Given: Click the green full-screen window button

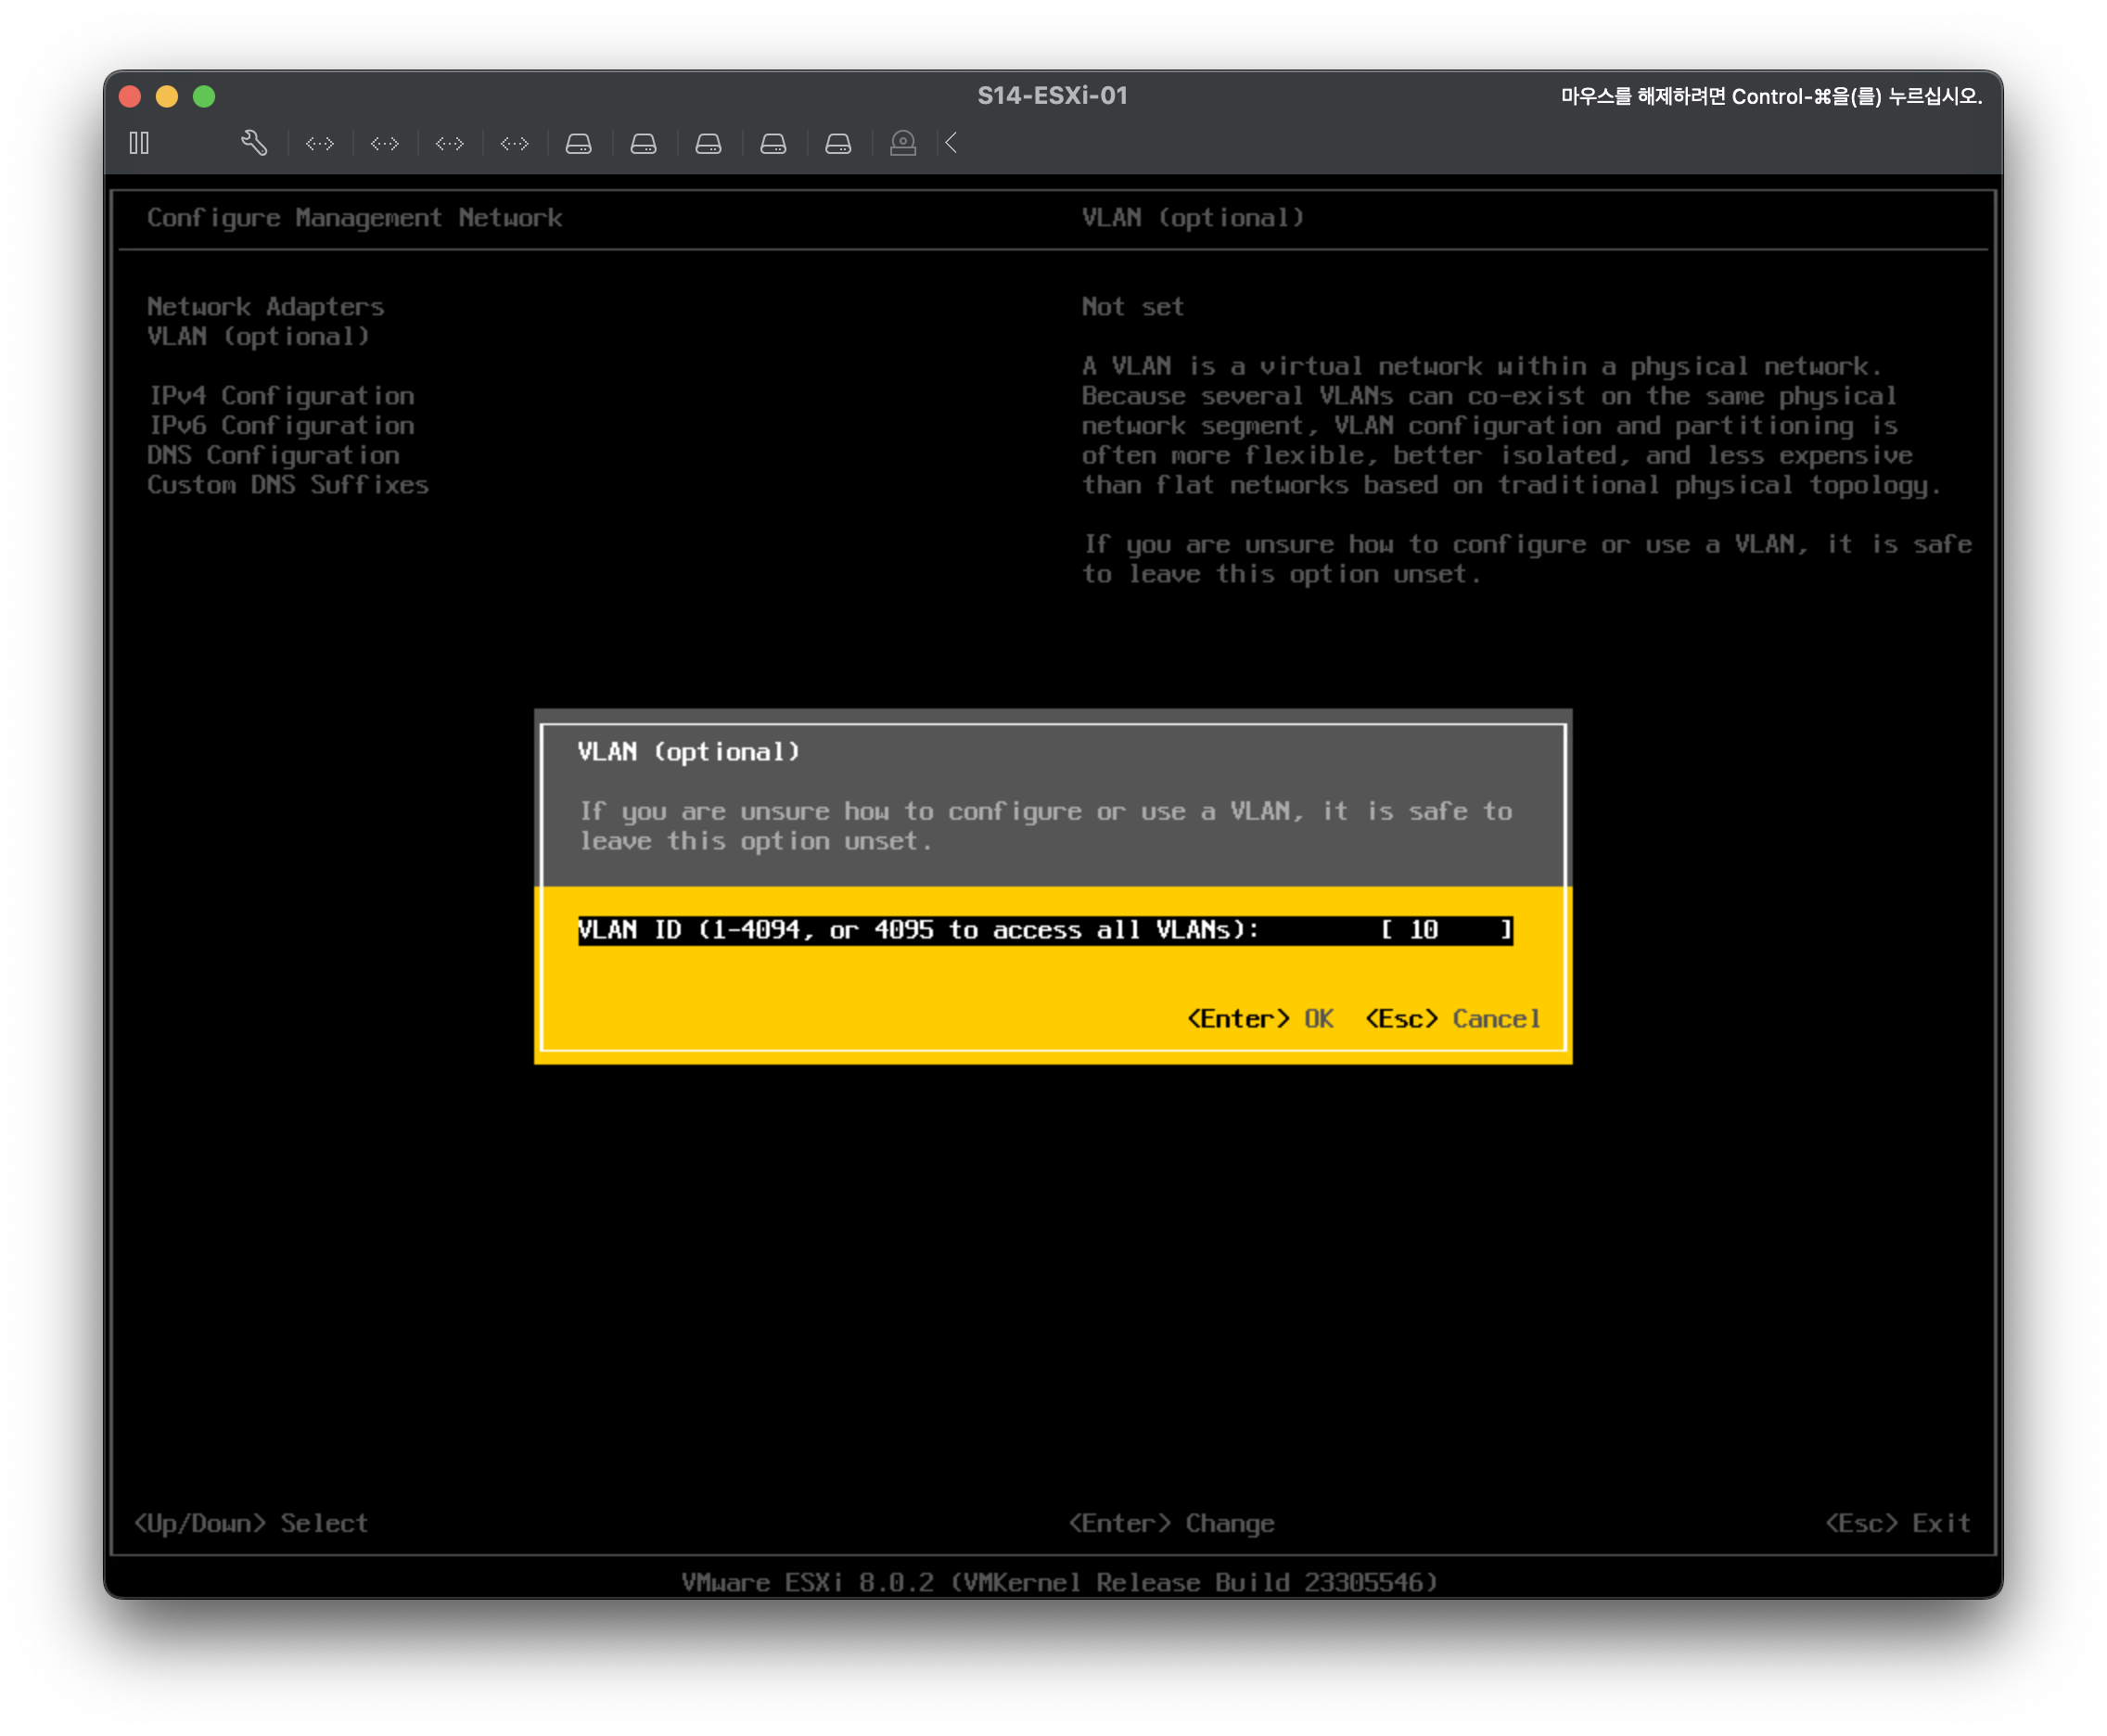Looking at the screenshot, I should pyautogui.click(x=204, y=97).
